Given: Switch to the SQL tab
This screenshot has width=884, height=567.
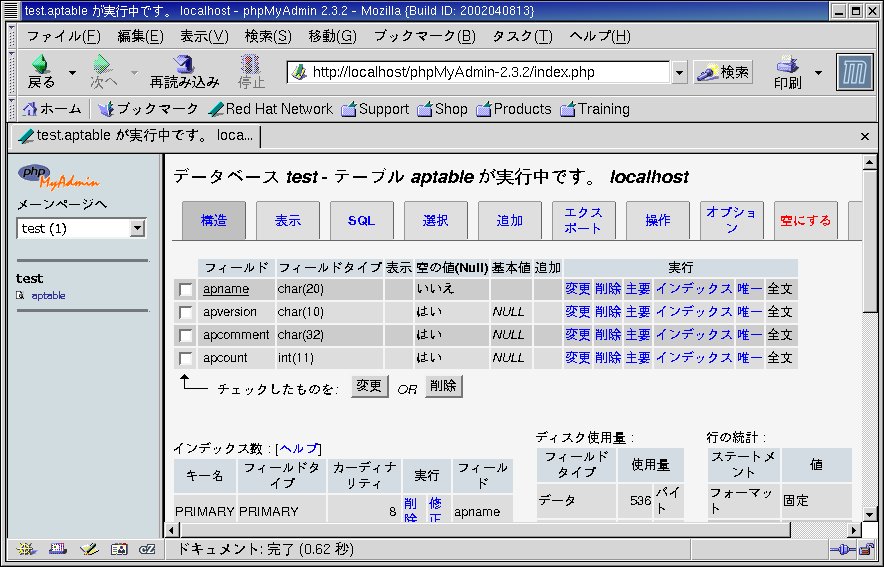Looking at the screenshot, I should coord(361,220).
